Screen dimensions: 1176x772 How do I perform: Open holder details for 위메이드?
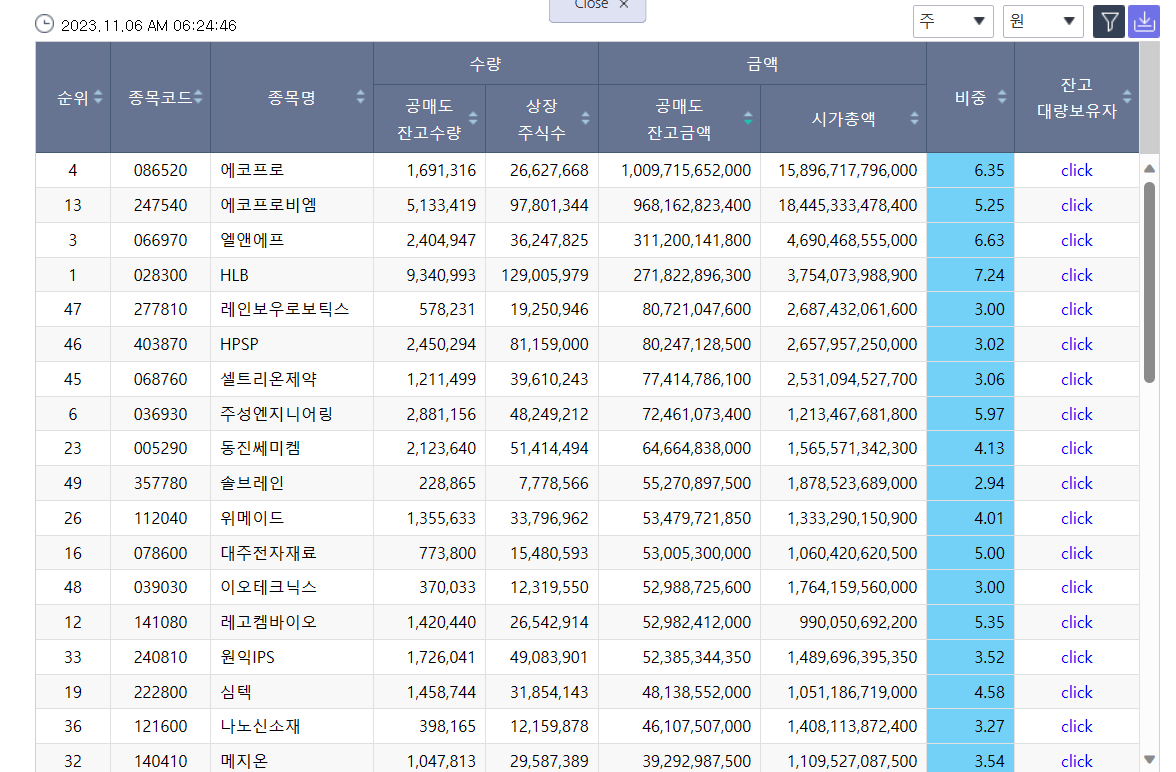1076,518
